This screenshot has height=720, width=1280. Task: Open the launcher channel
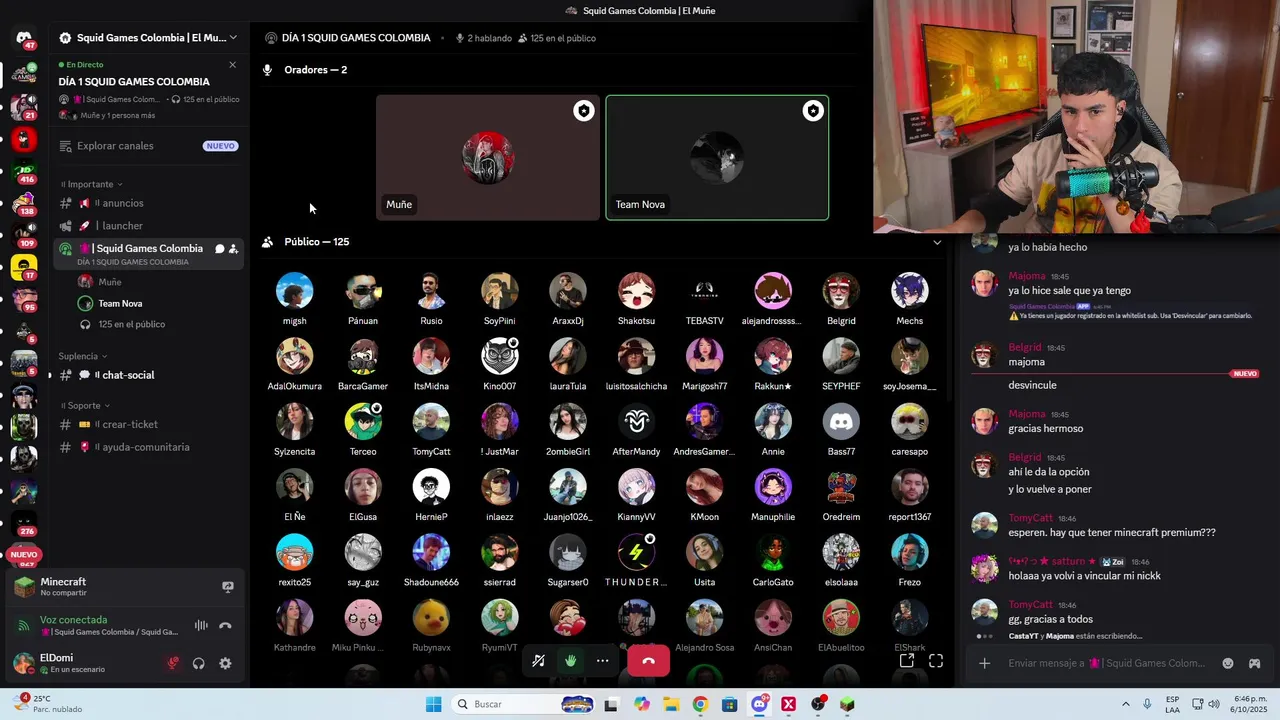148,226
